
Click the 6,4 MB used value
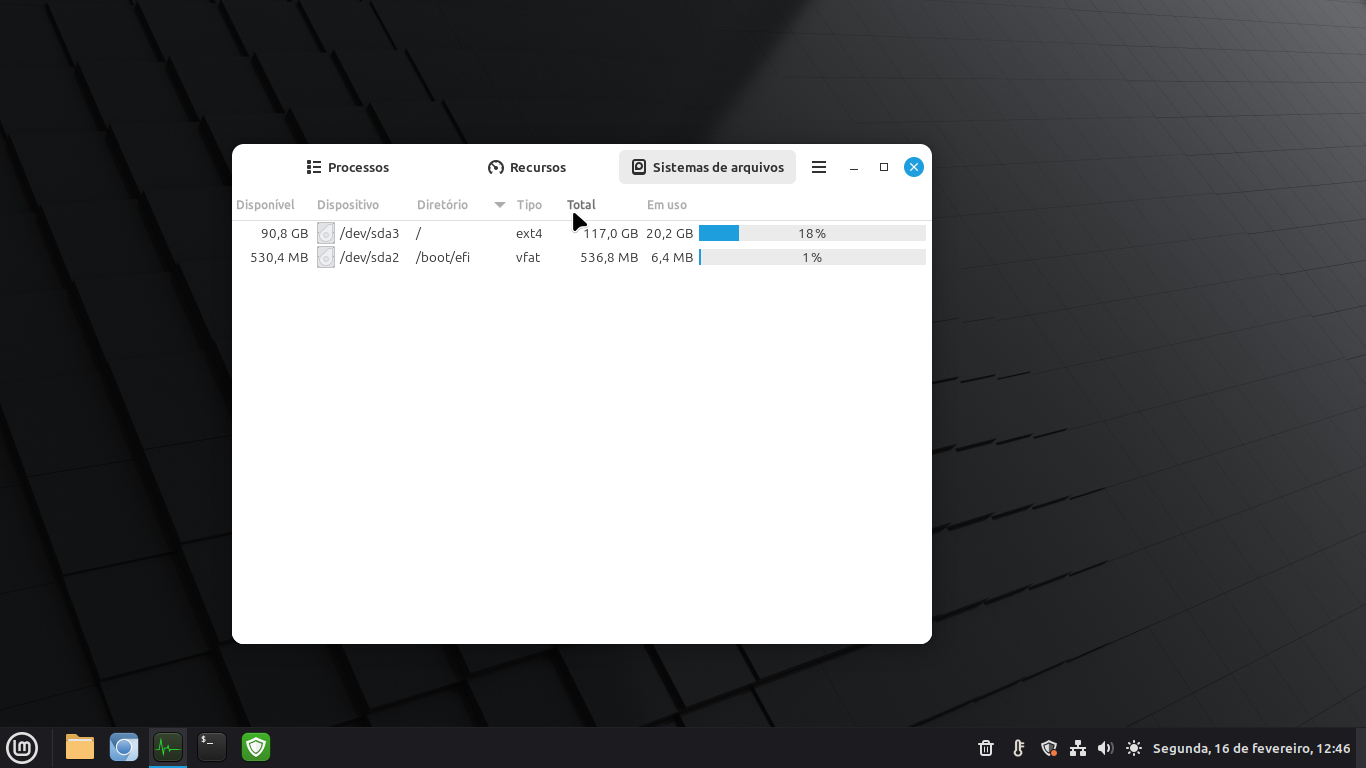click(672, 257)
